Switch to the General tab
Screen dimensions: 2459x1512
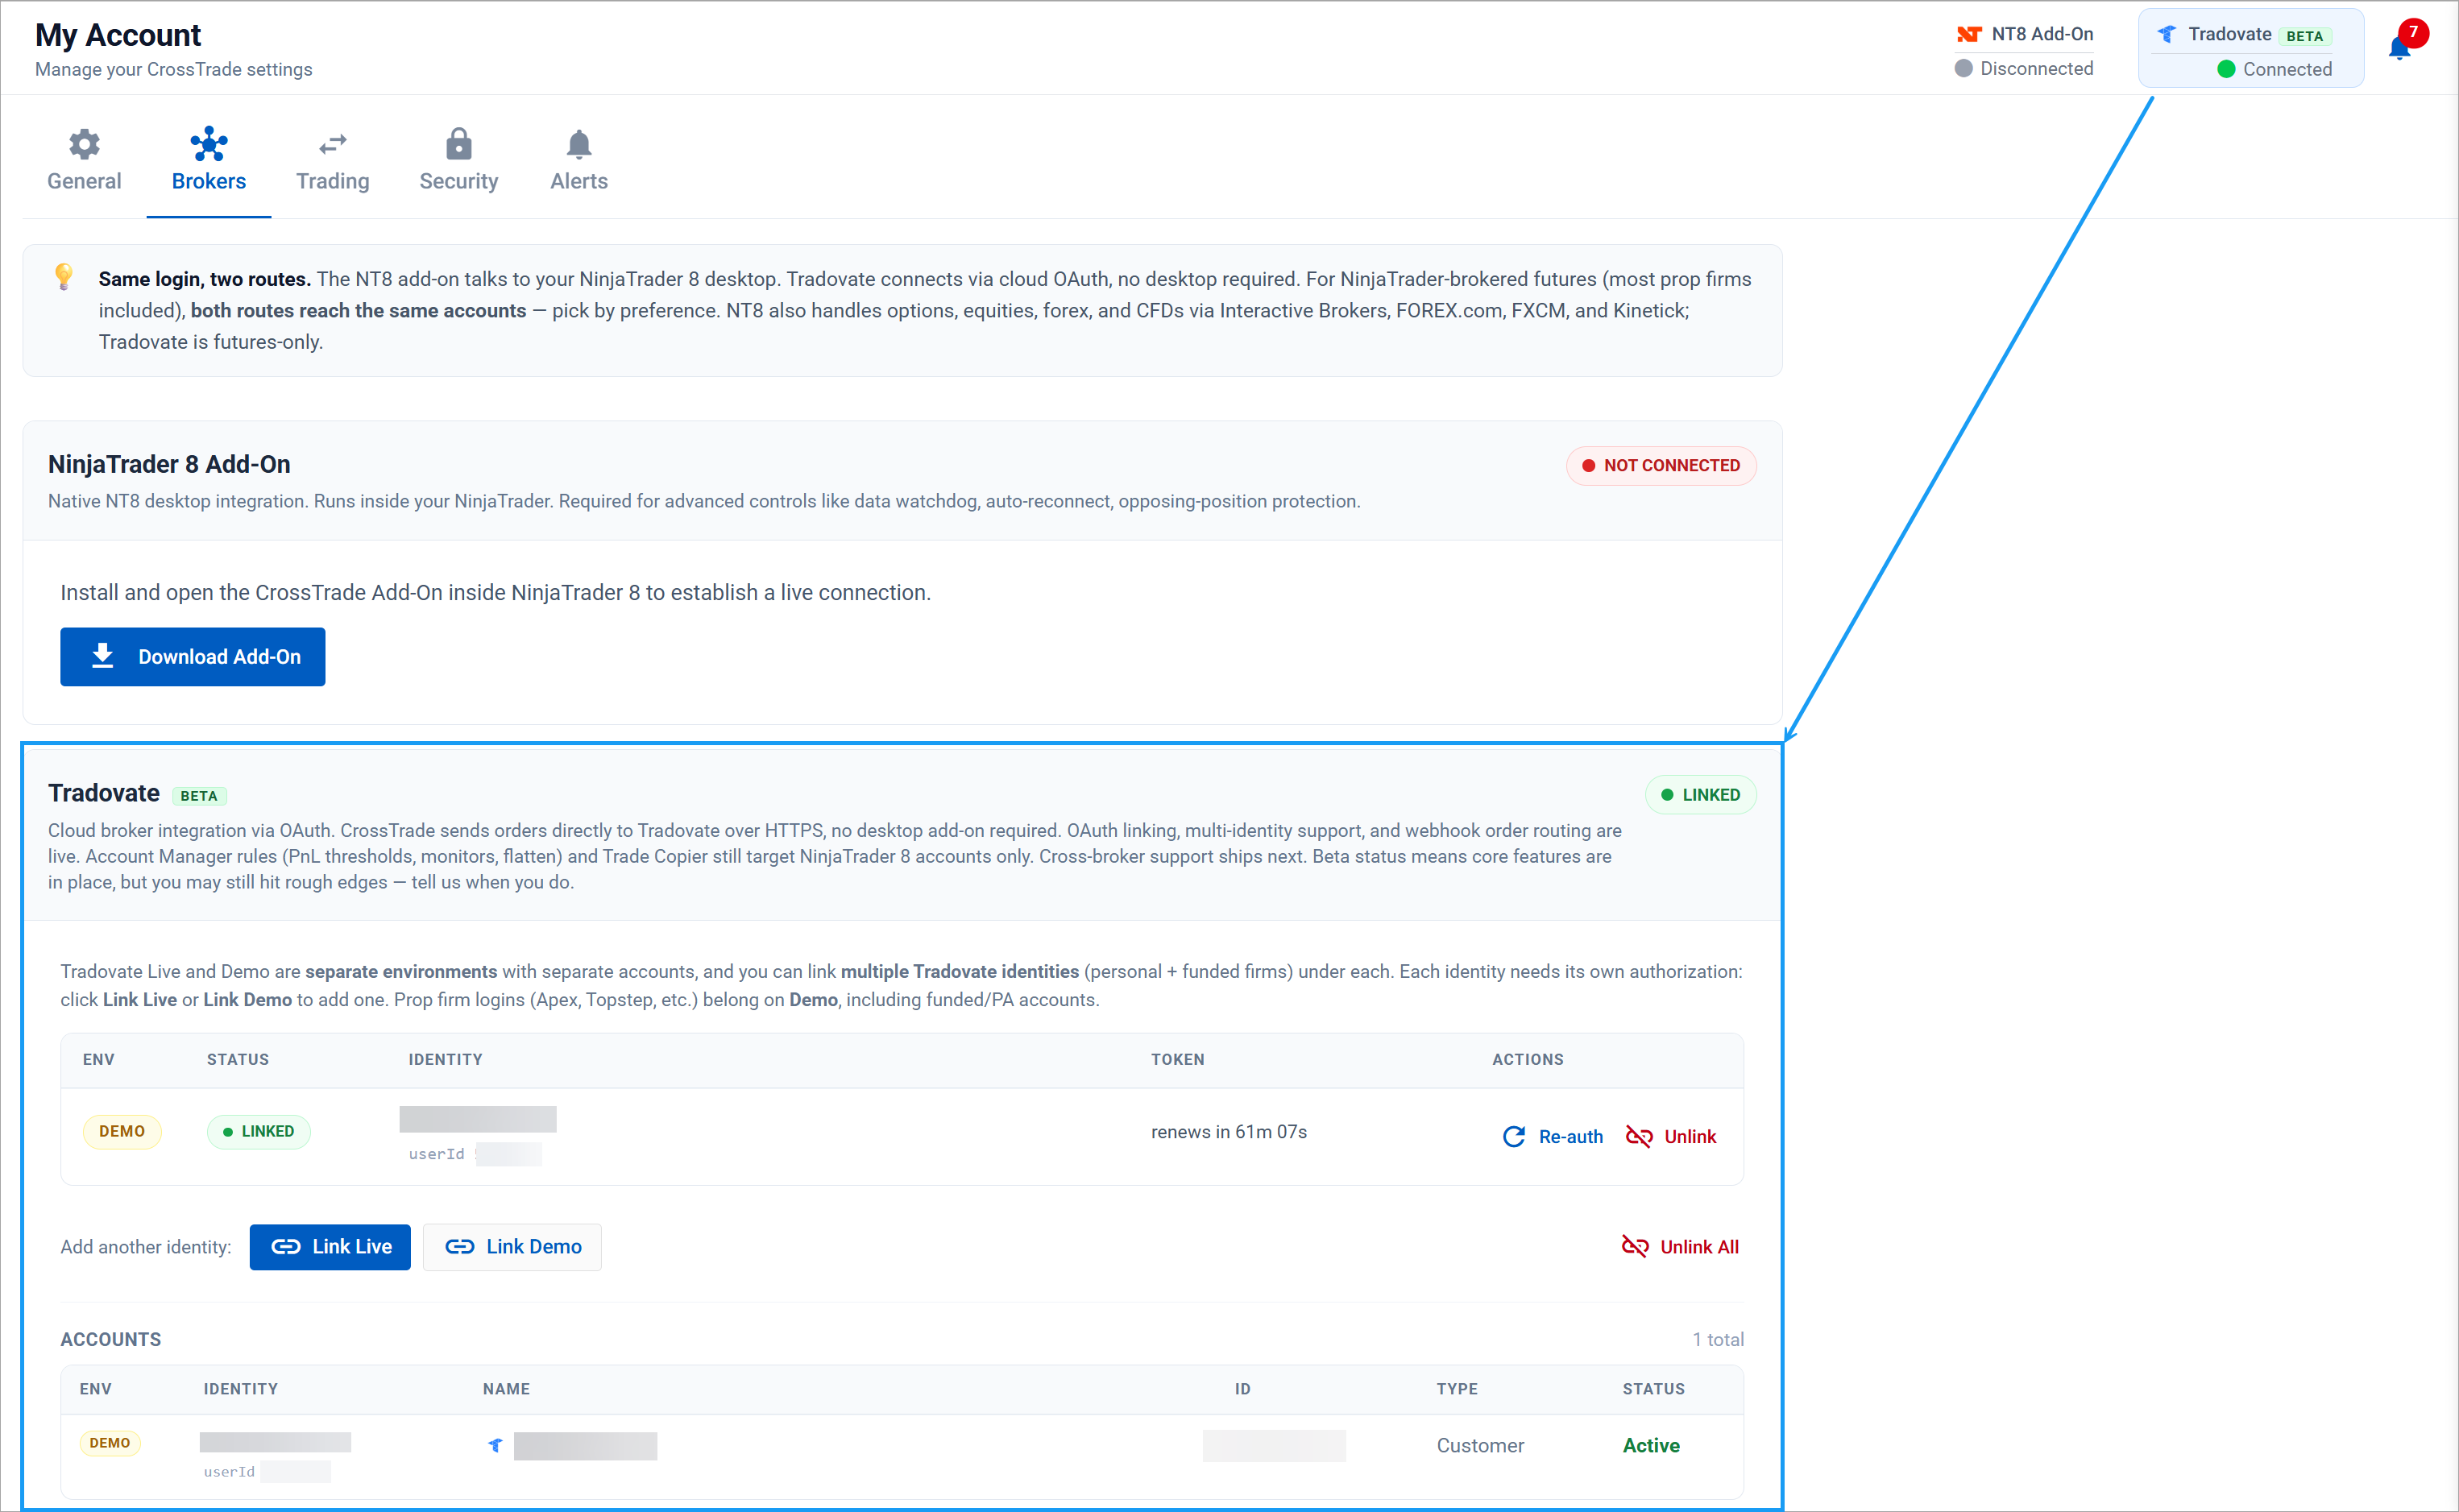click(84, 160)
